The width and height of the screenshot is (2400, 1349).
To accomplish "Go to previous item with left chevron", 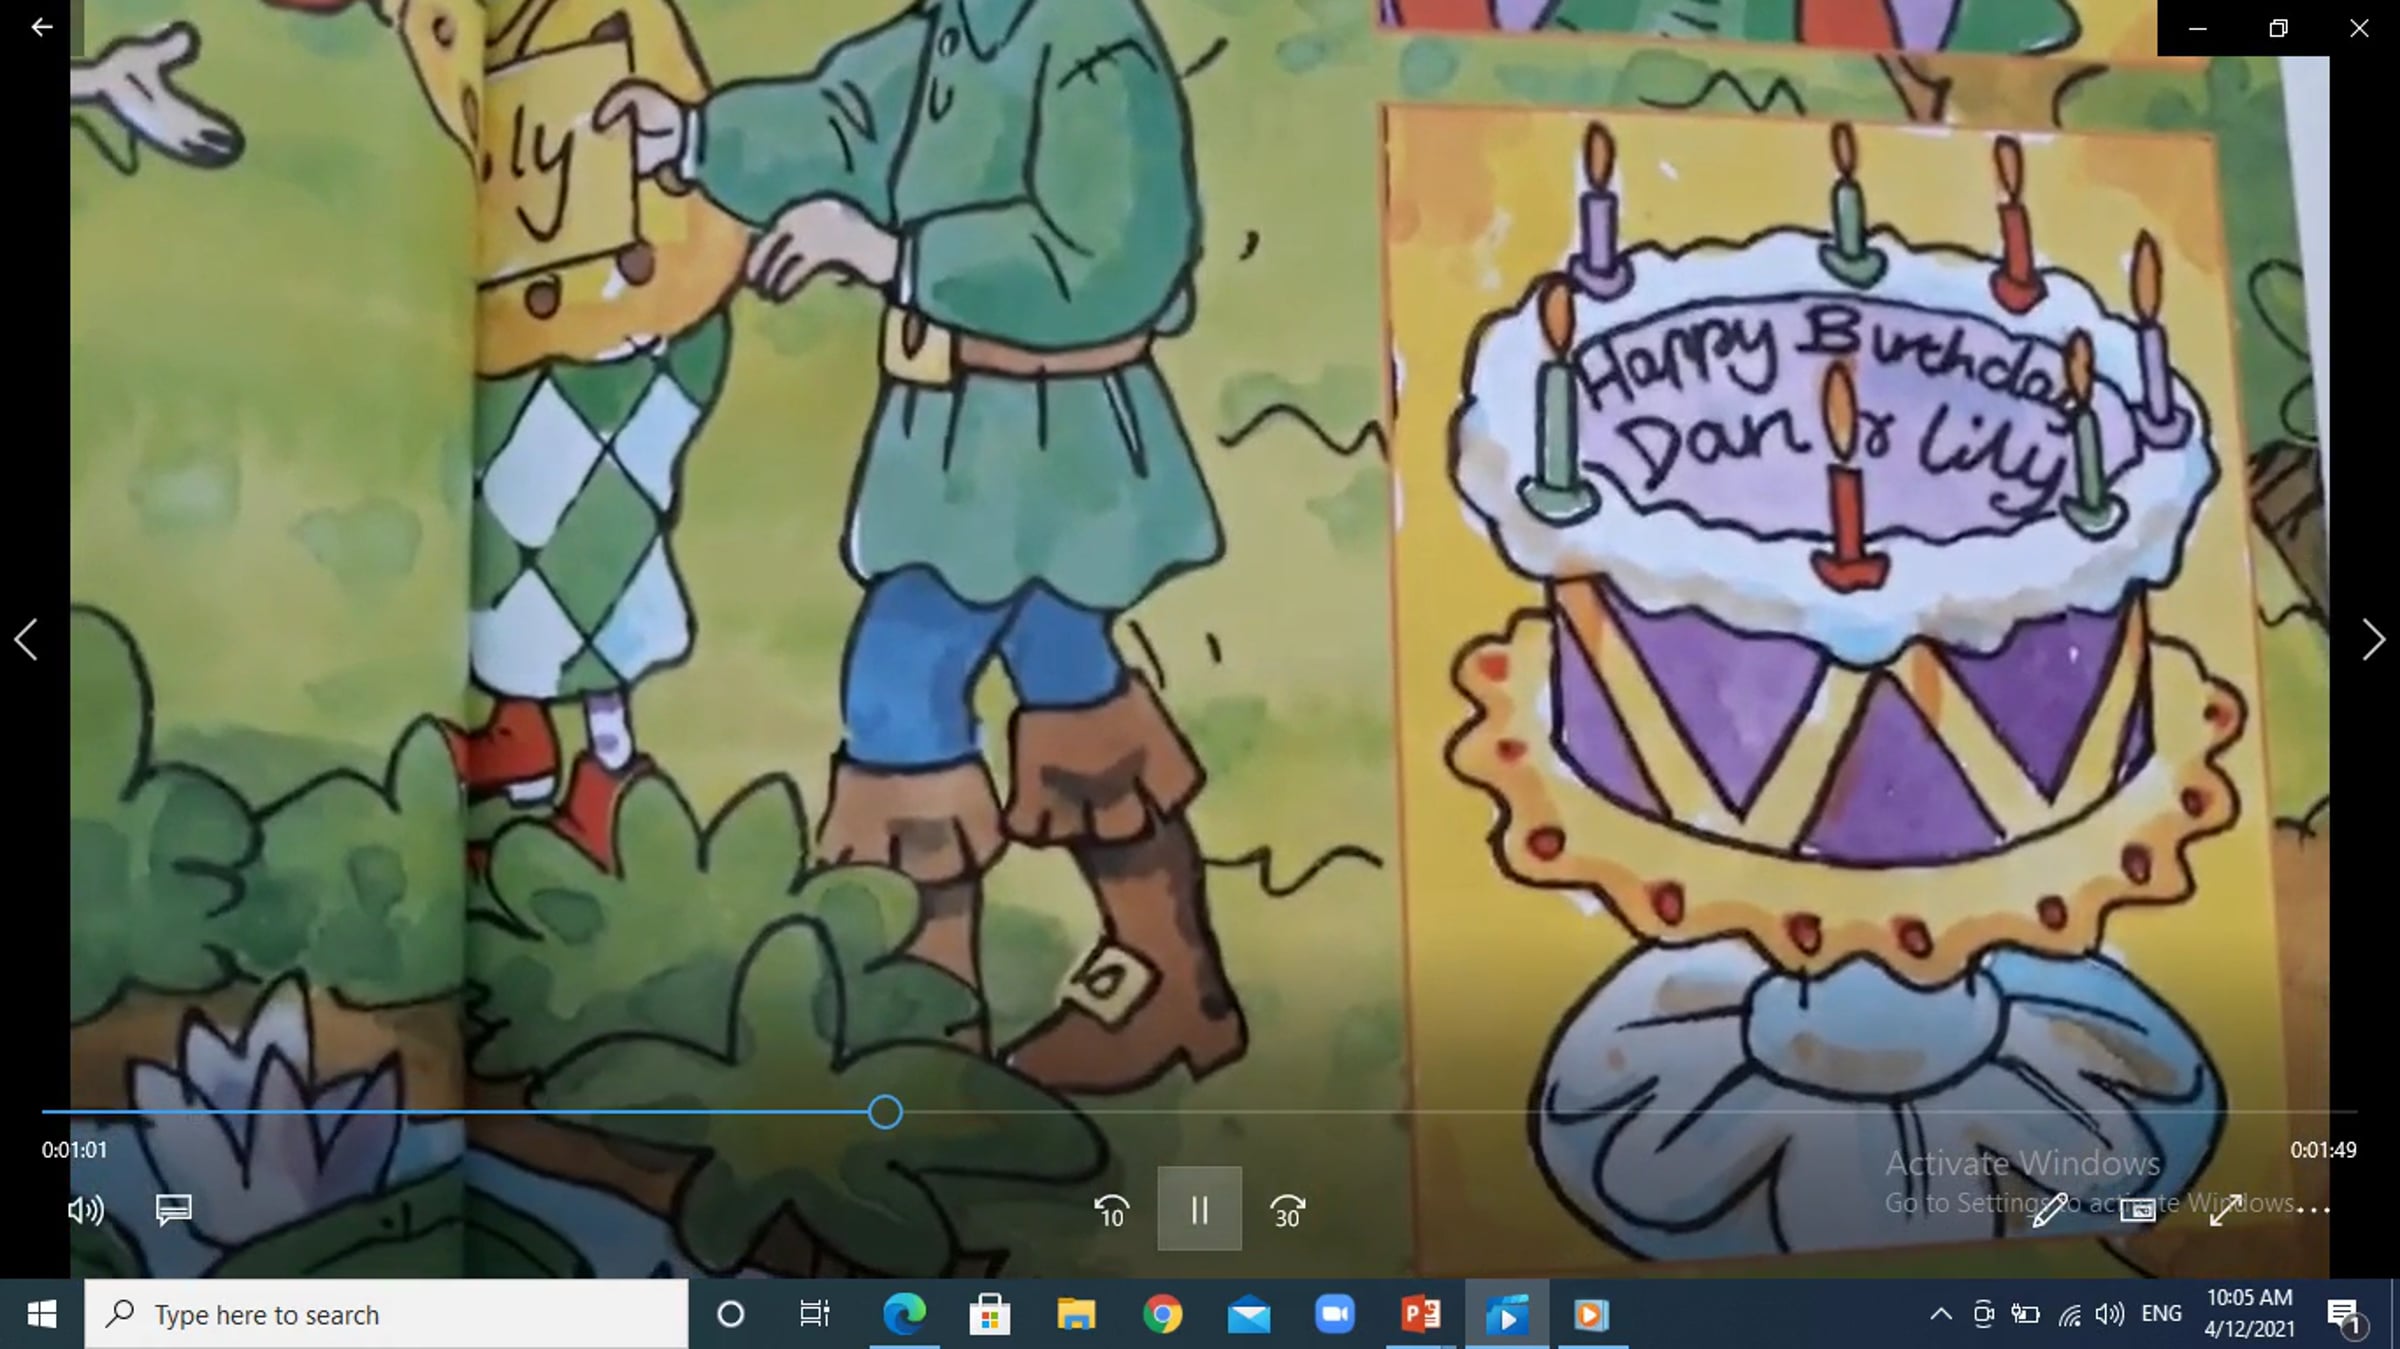I will 26,639.
